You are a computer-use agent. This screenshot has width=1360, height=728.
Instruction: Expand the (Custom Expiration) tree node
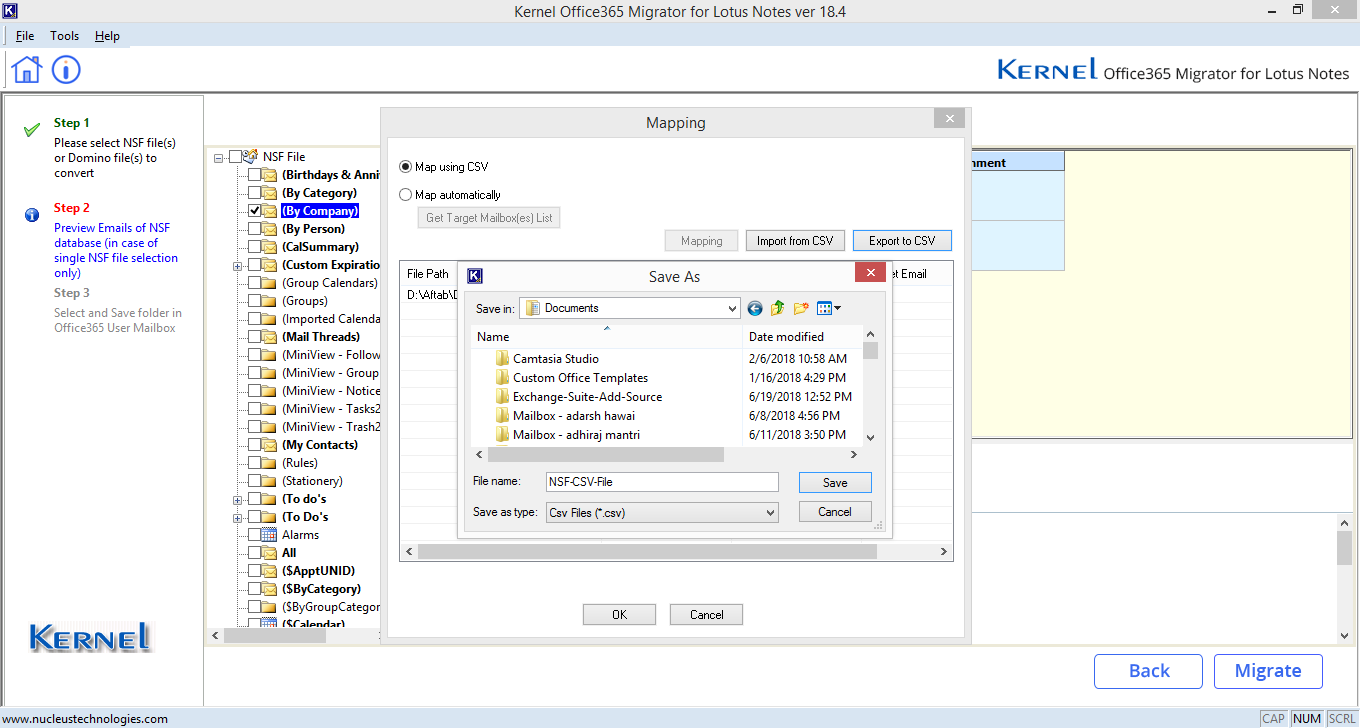[x=238, y=265]
